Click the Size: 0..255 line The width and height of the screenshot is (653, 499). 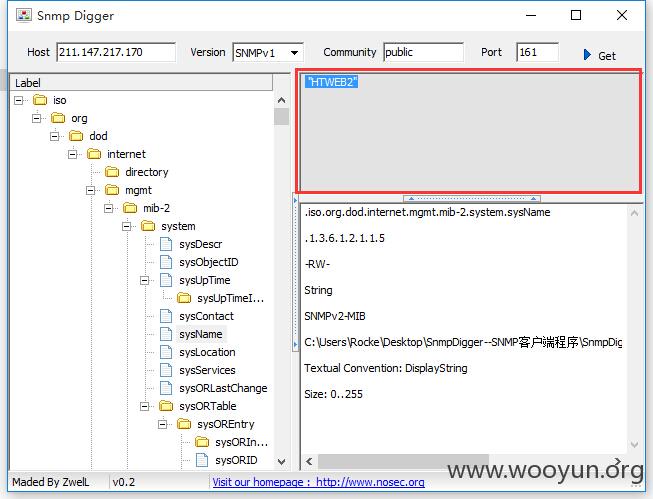point(333,394)
